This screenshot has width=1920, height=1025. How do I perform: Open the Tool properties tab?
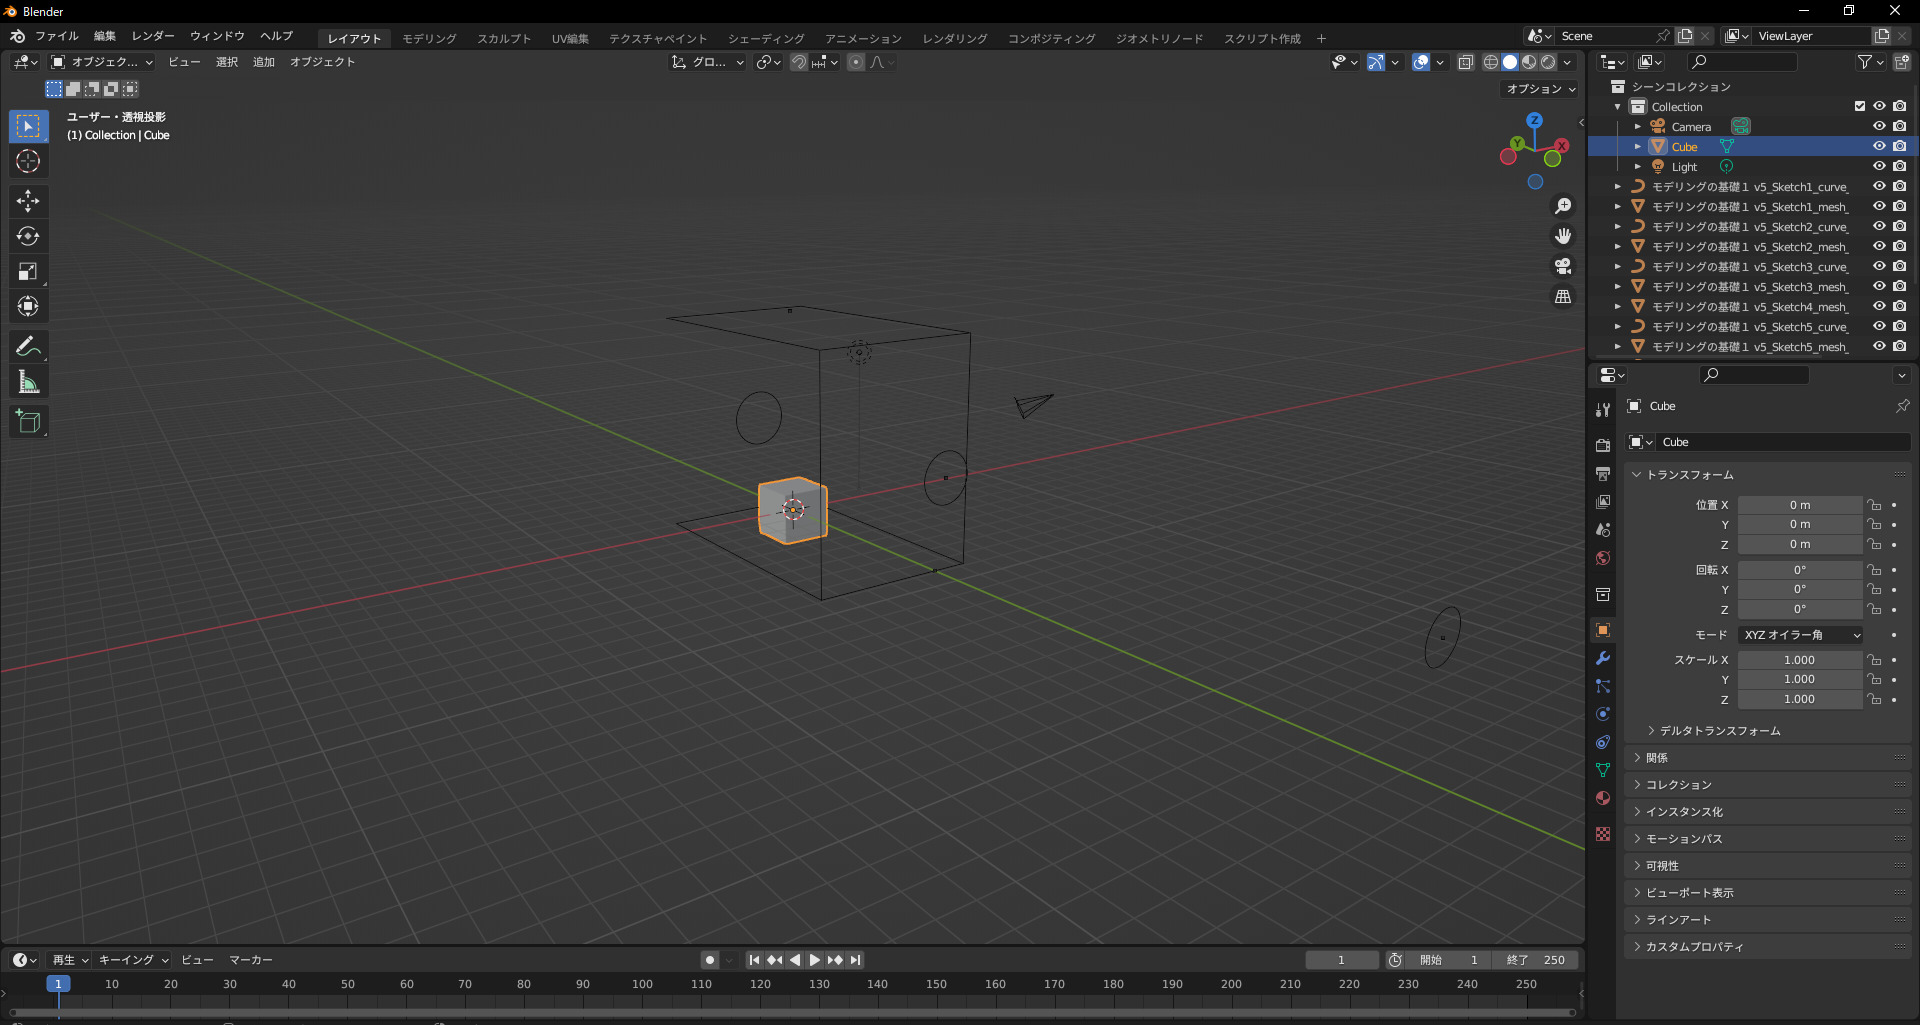click(1603, 409)
